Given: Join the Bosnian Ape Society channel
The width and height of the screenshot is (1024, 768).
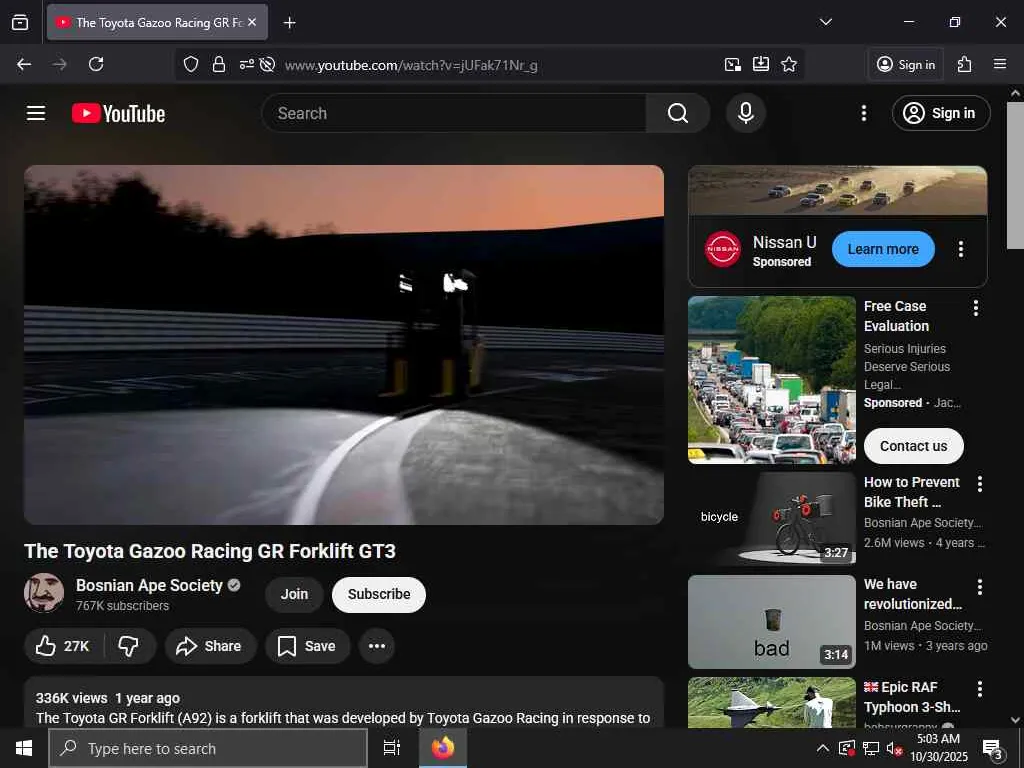Looking at the screenshot, I should tap(295, 594).
